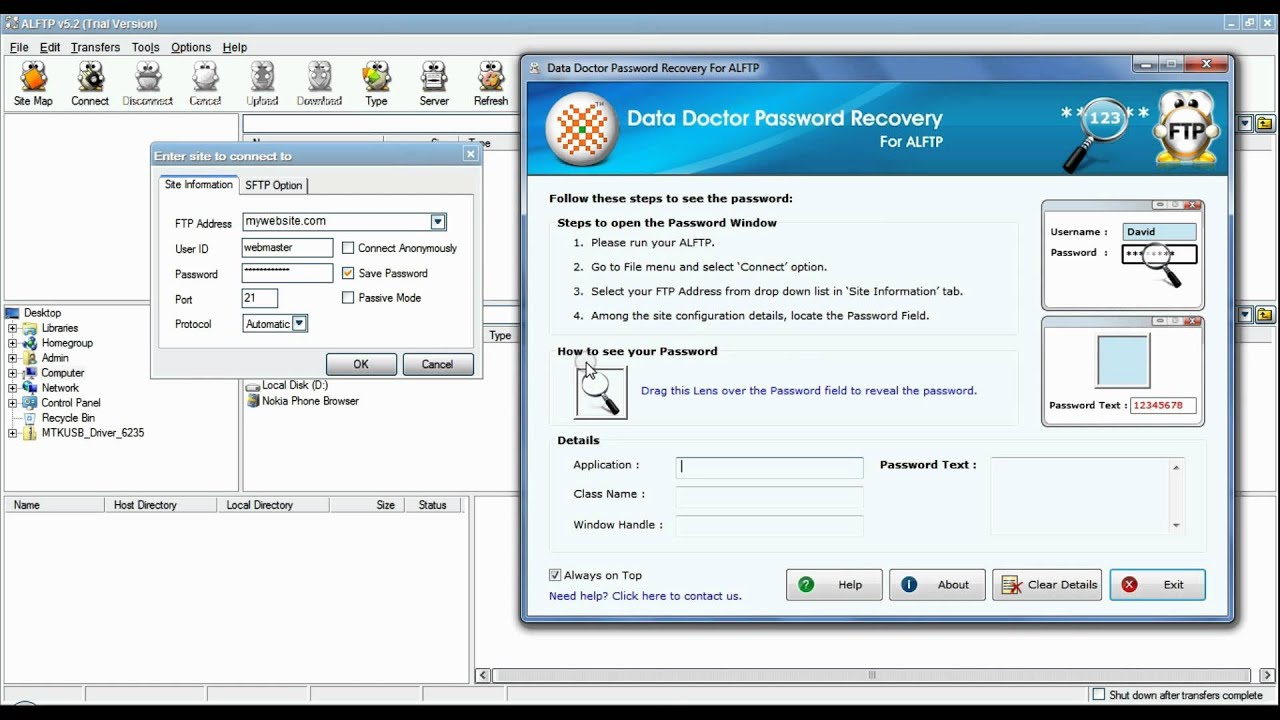Click OK in the connect dialog
1280x720 pixels.
(361, 364)
